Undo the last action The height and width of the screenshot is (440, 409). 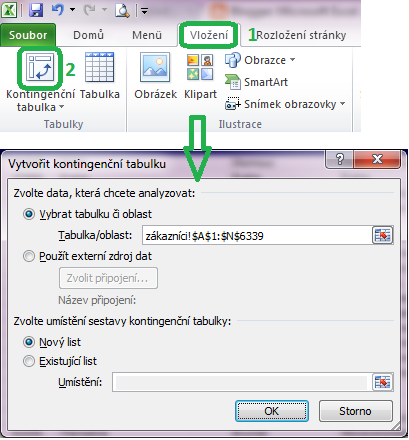point(58,10)
